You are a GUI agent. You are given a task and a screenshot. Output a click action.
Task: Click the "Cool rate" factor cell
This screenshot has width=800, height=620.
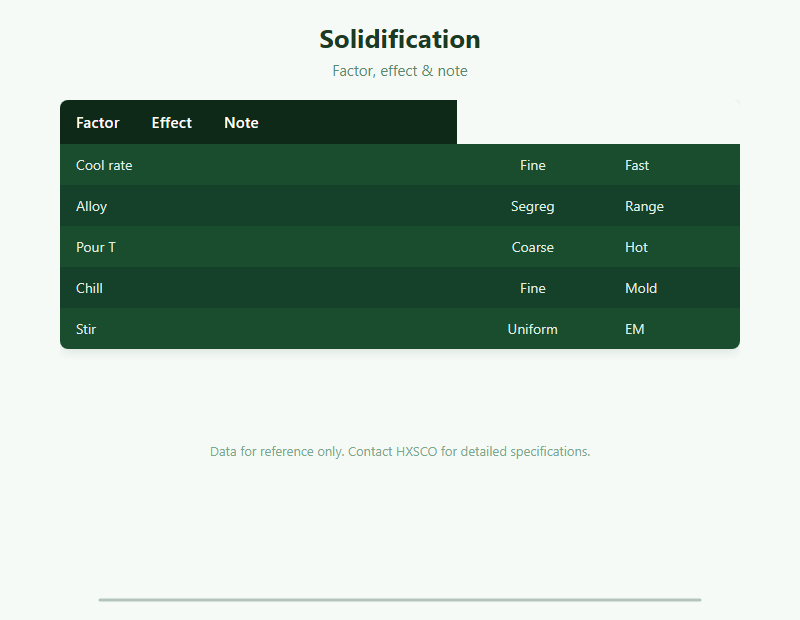coord(104,165)
